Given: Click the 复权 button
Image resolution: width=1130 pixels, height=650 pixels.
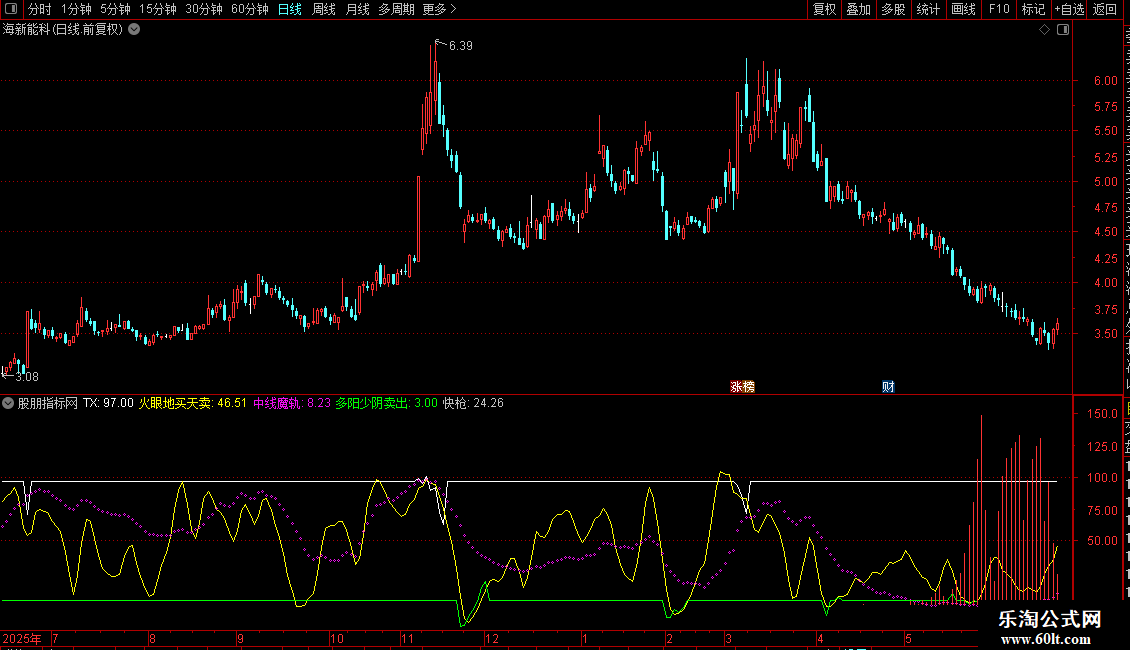Looking at the screenshot, I should pyautogui.click(x=824, y=9).
